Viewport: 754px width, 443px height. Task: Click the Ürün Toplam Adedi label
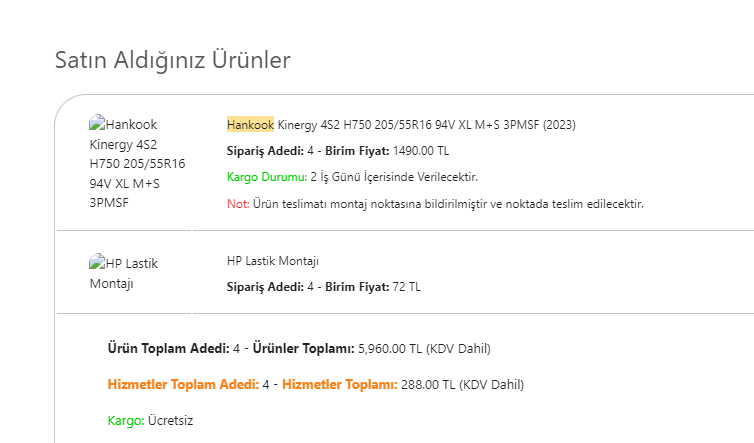(169, 349)
